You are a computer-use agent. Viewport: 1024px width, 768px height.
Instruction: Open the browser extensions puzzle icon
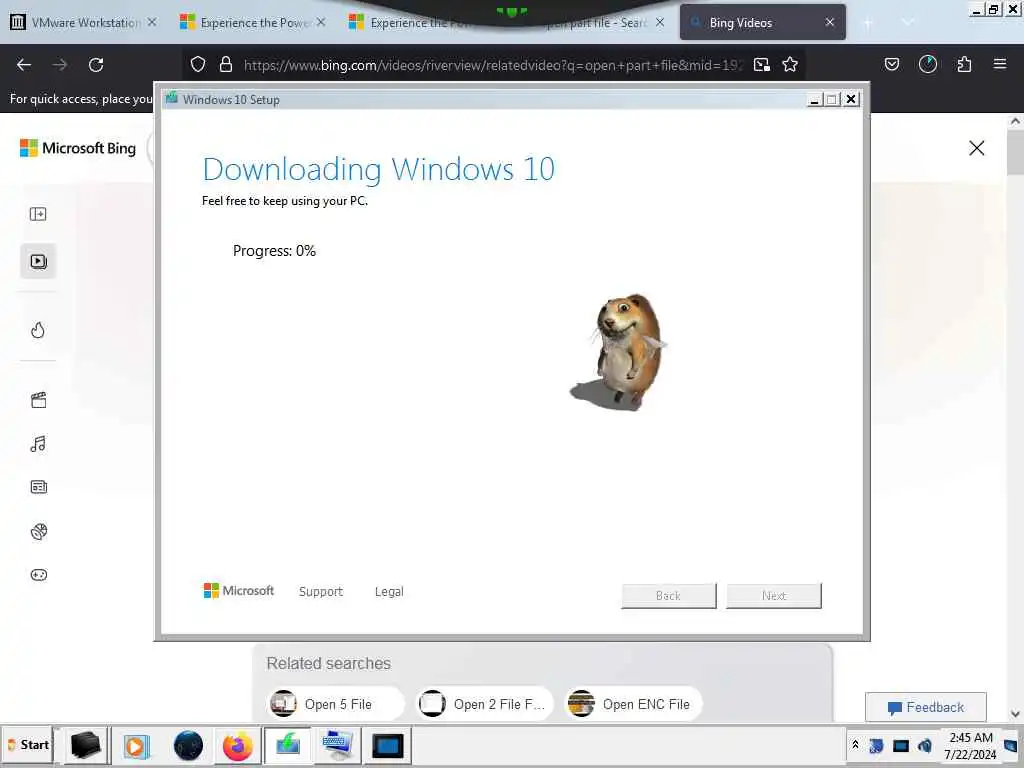[964, 64]
